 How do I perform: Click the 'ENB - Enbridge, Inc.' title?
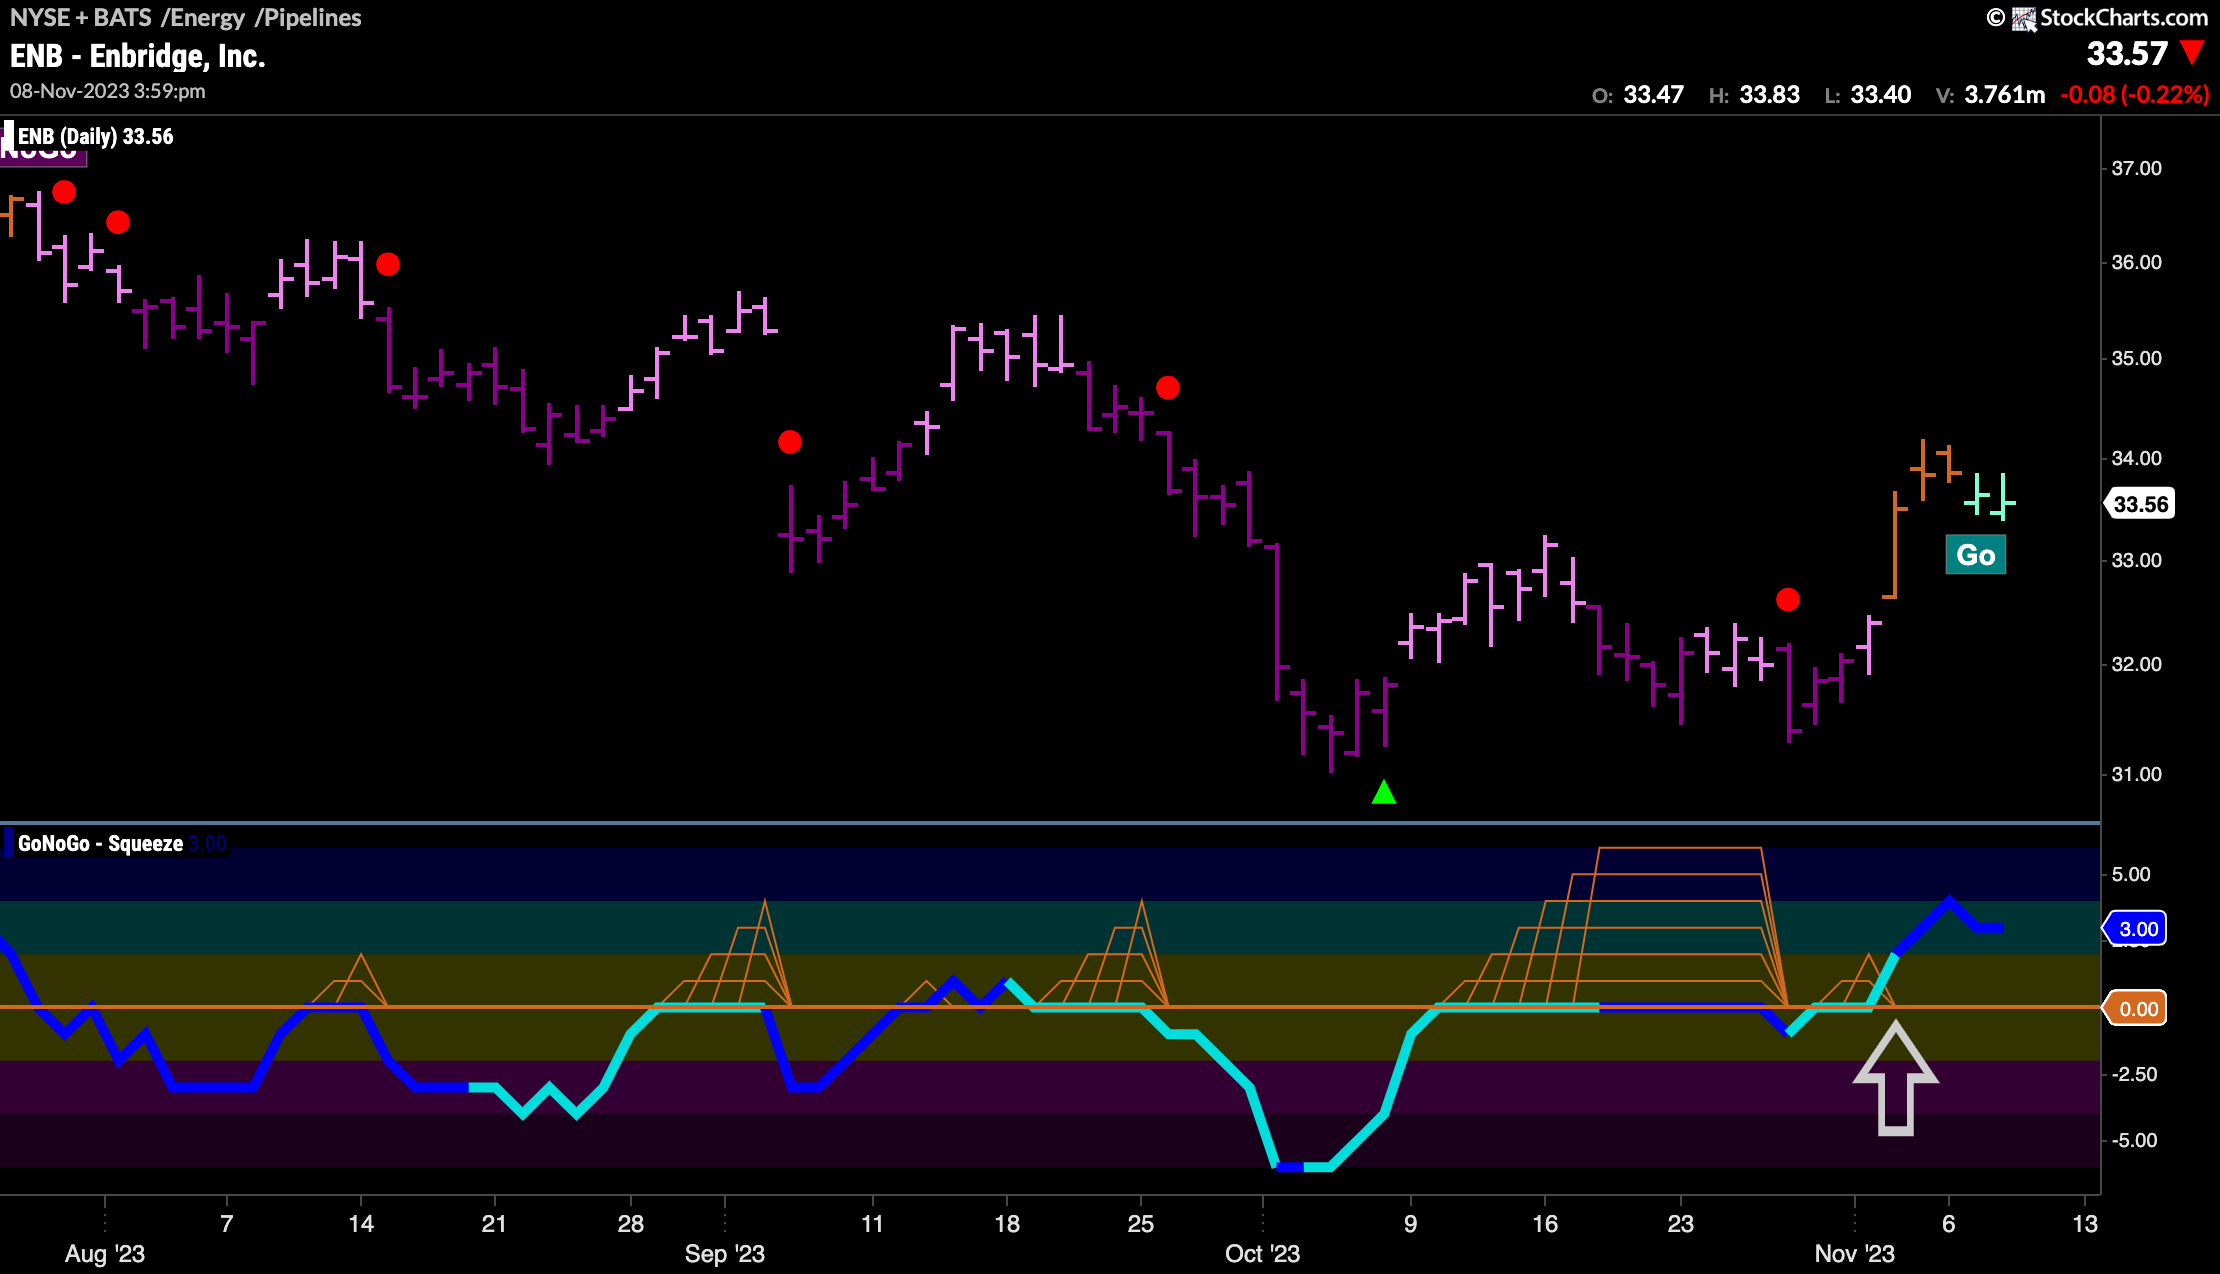tap(138, 56)
